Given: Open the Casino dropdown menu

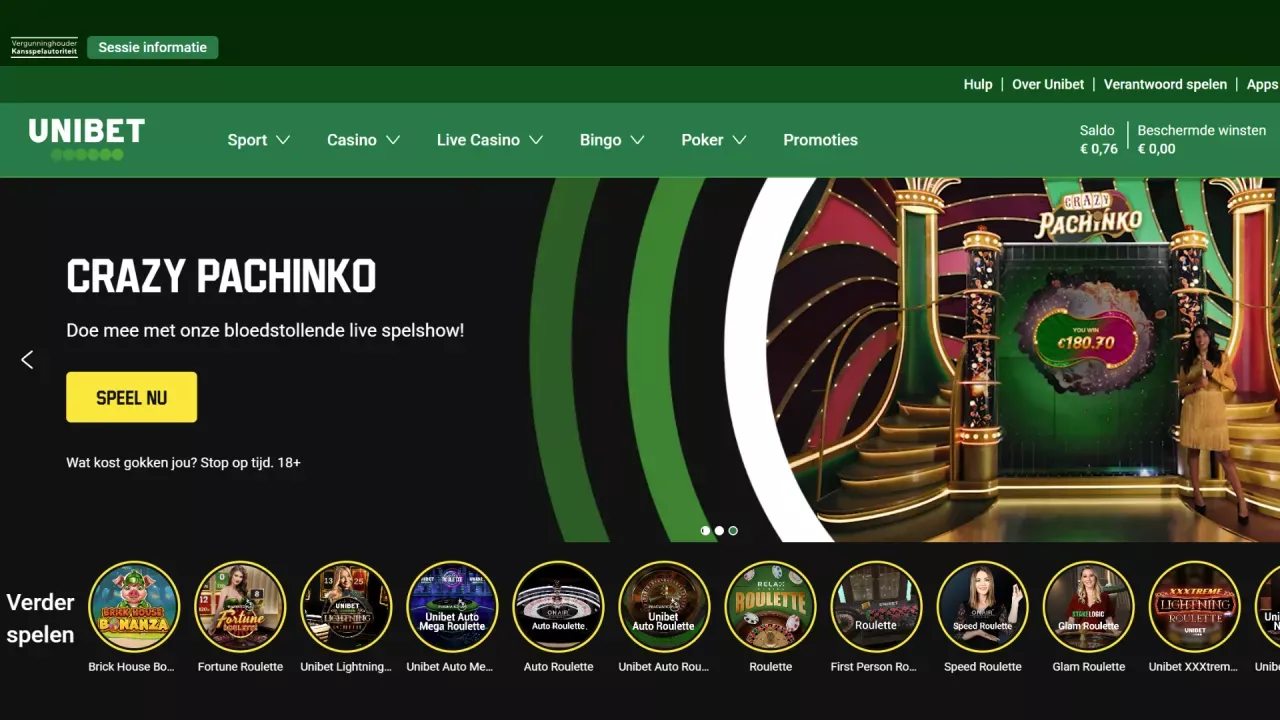Looking at the screenshot, I should tap(363, 140).
